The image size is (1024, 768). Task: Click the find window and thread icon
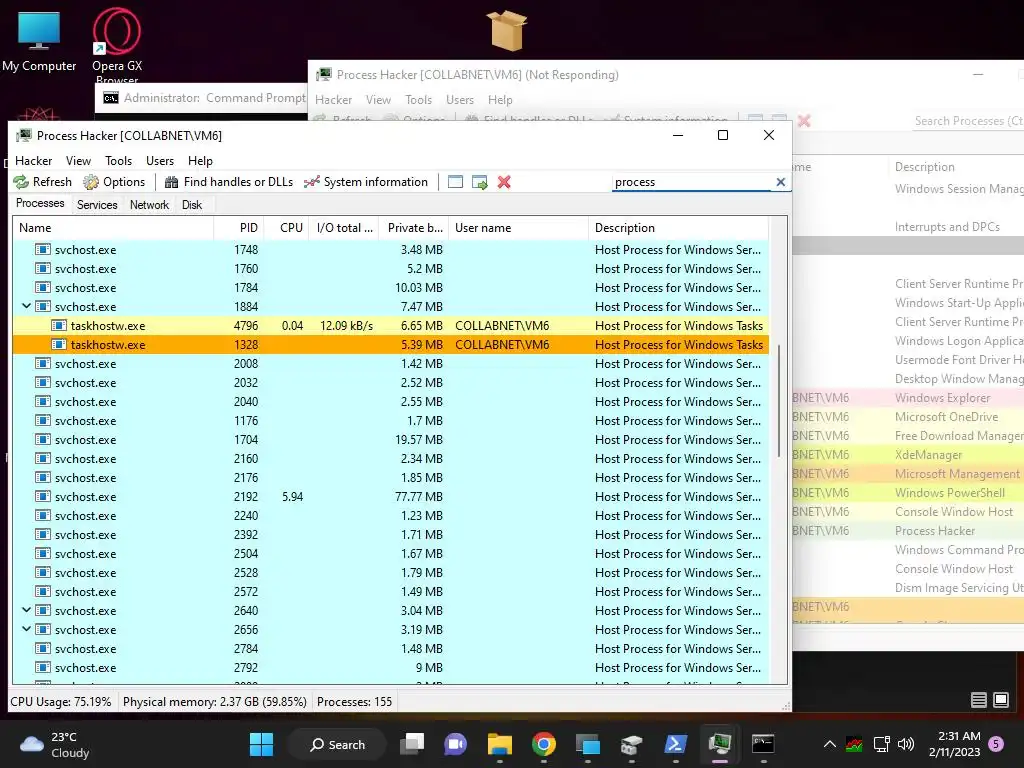pos(480,182)
